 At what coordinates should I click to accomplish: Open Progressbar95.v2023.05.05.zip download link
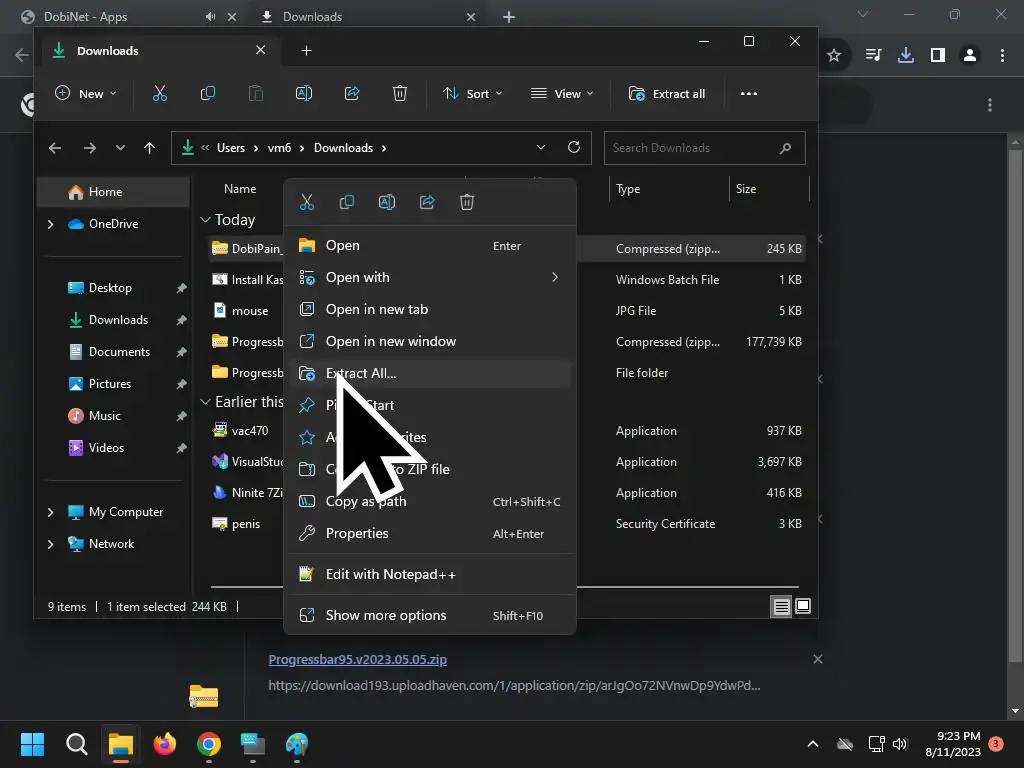coord(357,660)
